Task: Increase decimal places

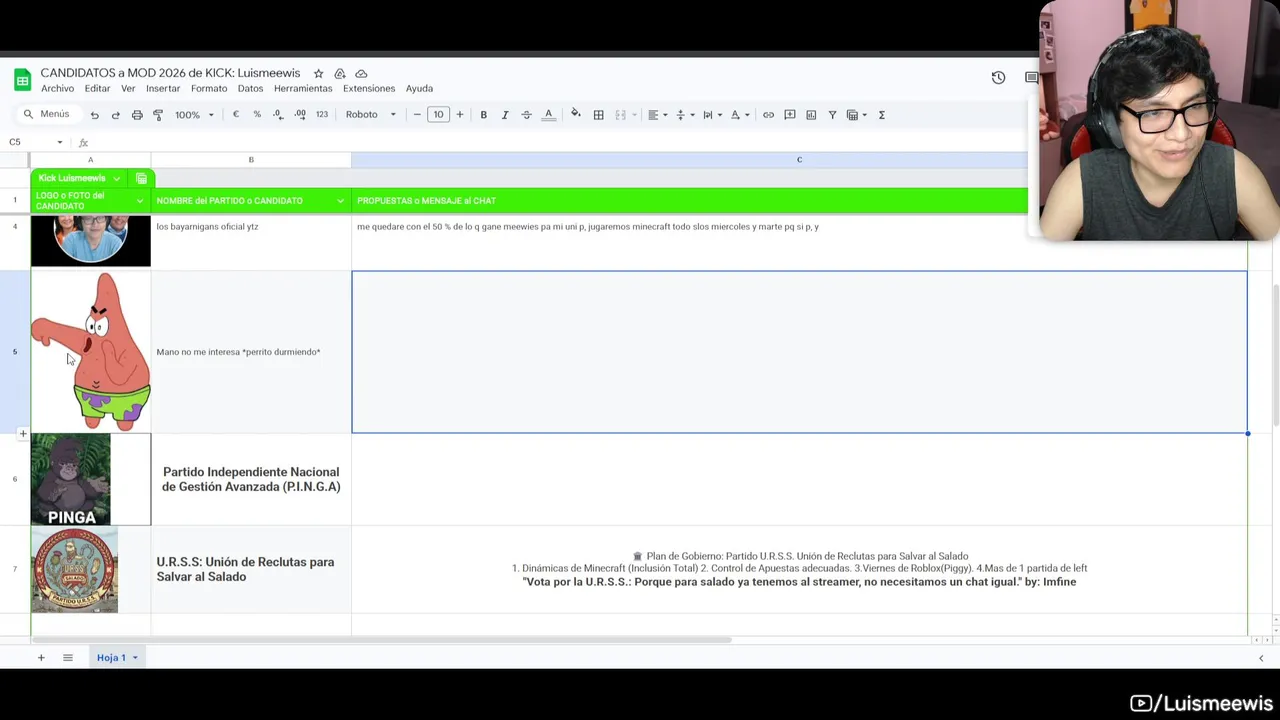Action: click(300, 114)
